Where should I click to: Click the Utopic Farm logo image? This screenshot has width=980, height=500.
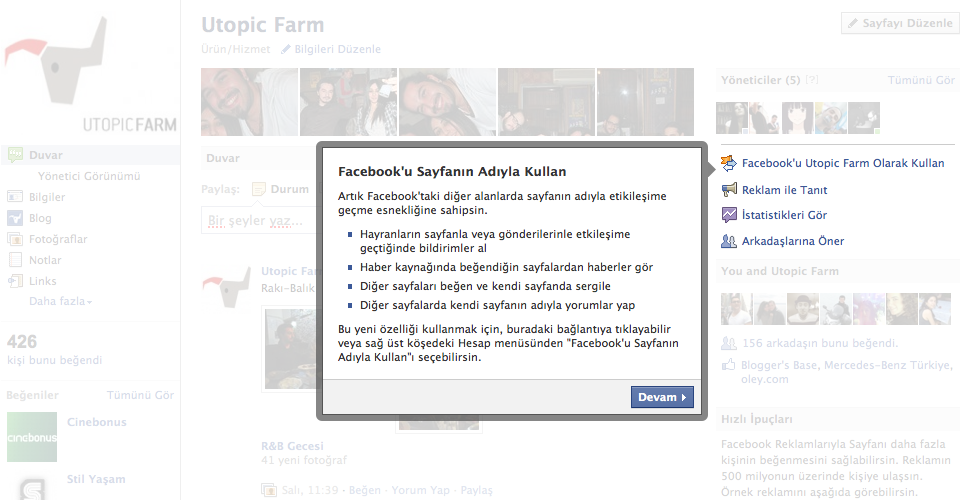(x=90, y=75)
